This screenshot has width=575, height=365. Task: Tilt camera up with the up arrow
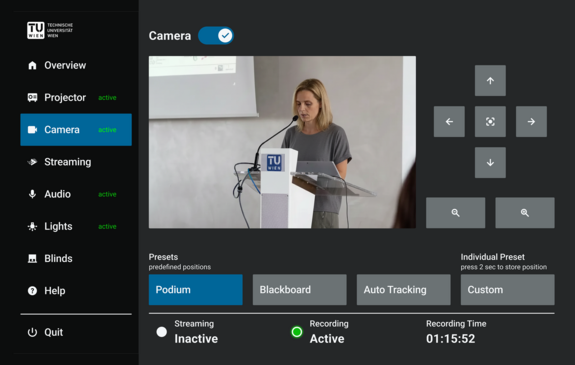[490, 81]
